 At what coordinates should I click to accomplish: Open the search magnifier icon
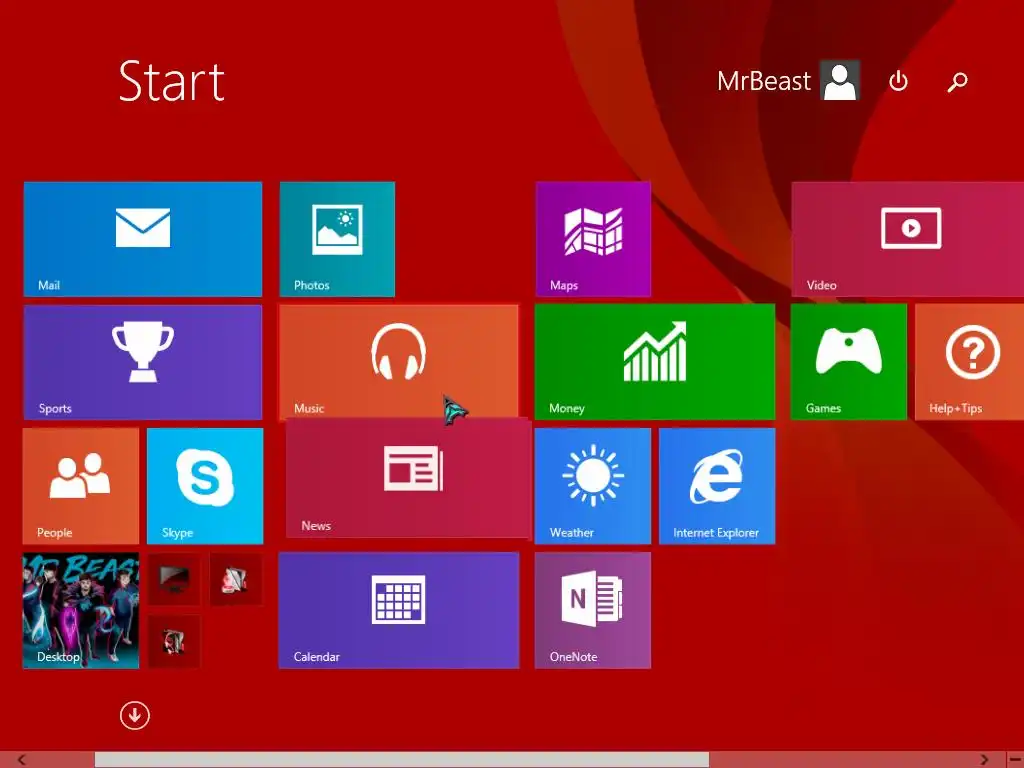pos(957,82)
